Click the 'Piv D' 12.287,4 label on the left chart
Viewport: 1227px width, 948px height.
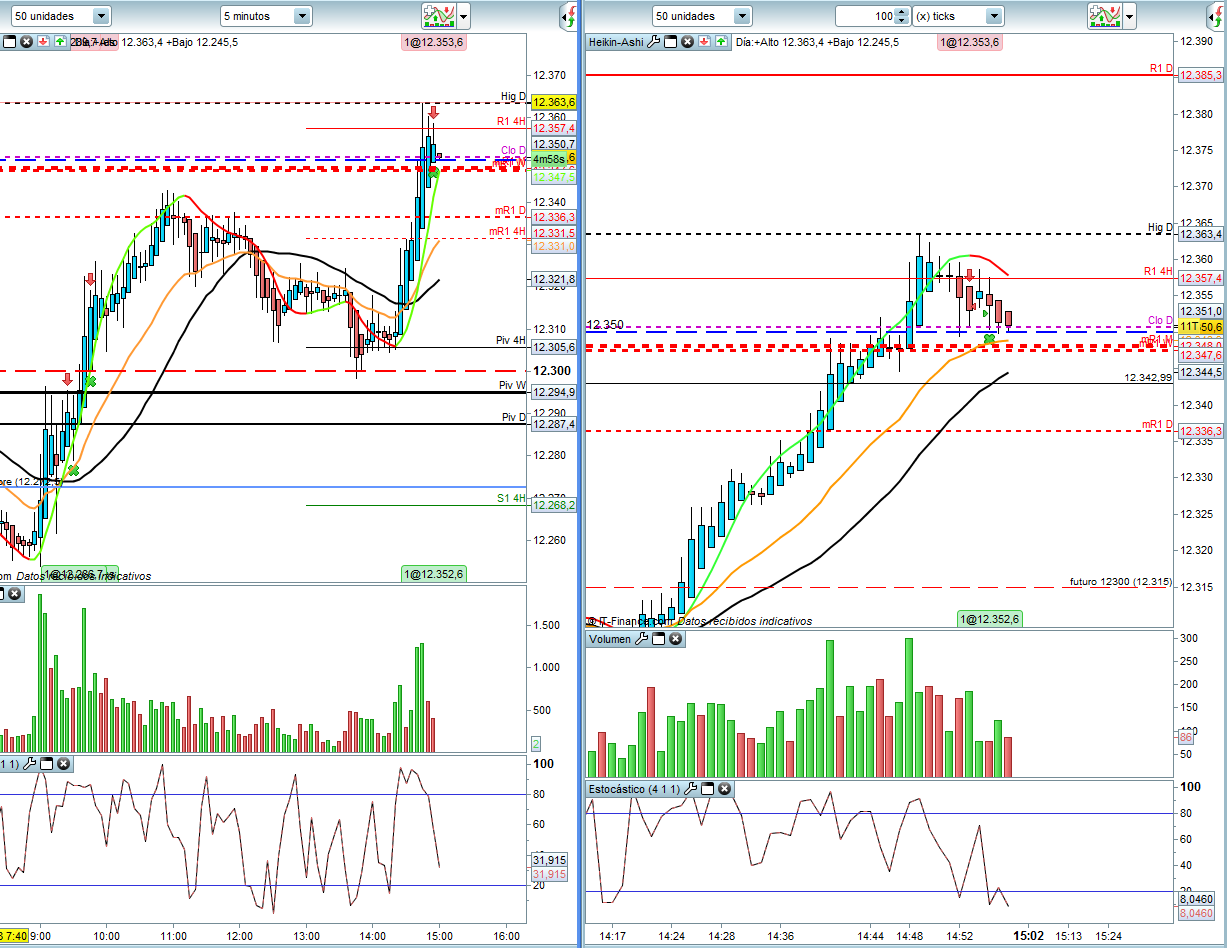coord(554,424)
